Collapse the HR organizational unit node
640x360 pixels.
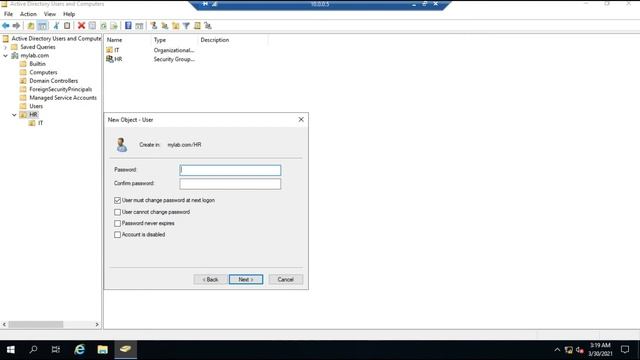(14, 115)
